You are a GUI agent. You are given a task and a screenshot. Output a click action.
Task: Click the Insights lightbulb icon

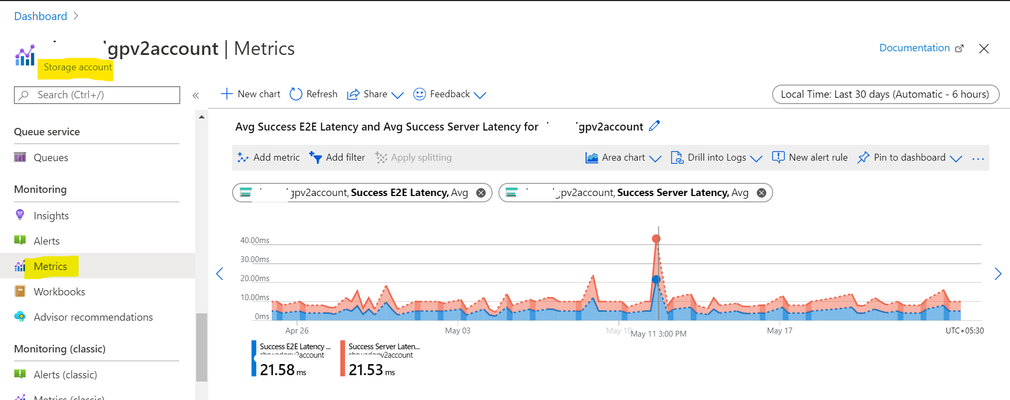point(20,215)
